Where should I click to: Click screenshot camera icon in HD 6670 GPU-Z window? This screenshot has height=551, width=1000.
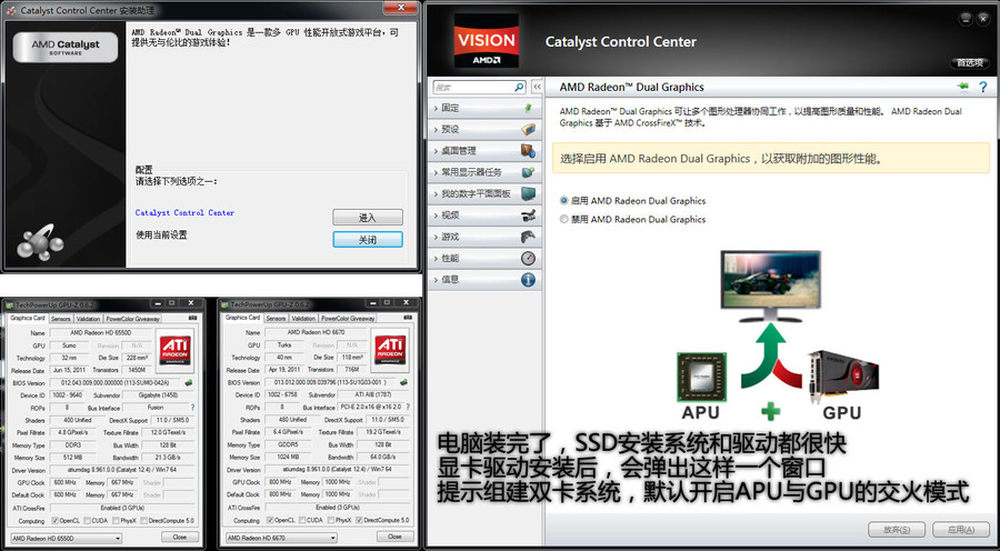[x=408, y=318]
